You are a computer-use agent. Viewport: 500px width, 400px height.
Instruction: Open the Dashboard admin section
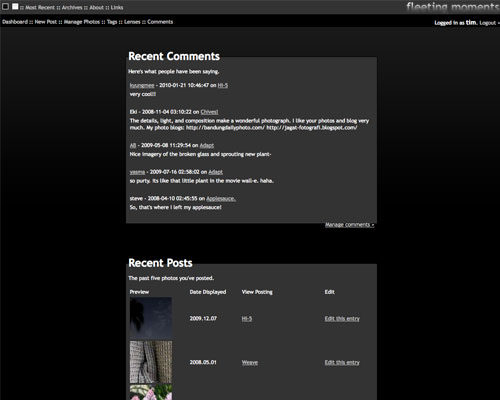coord(15,22)
